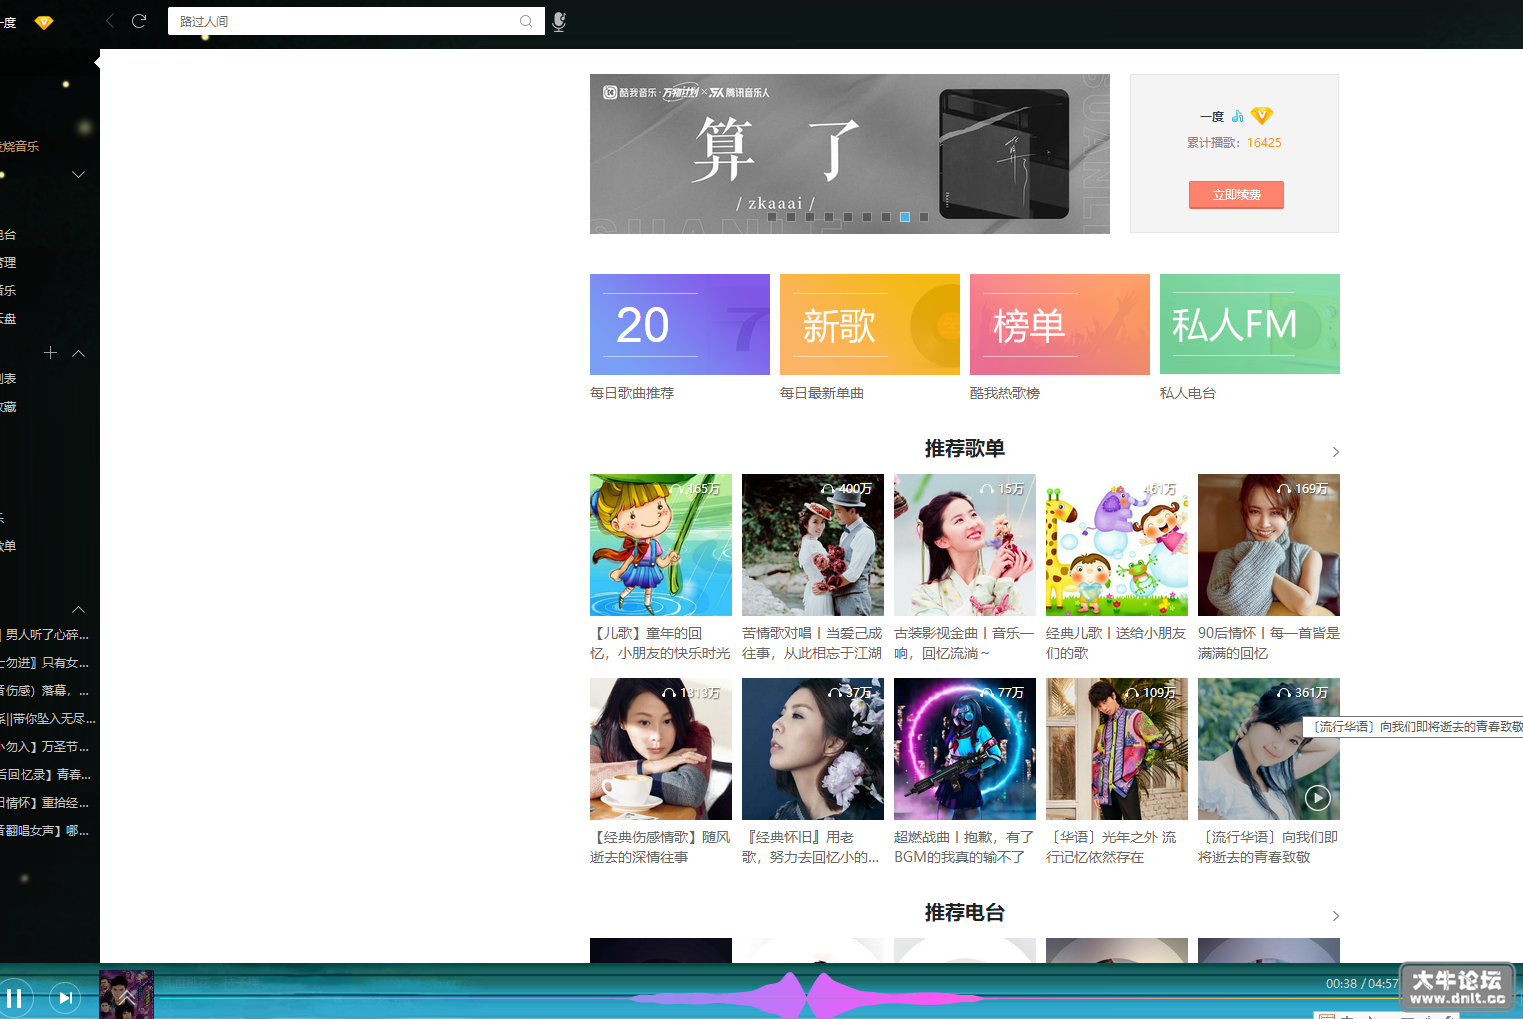Open the 苦情歌对唱 playlist cover

pos(813,545)
